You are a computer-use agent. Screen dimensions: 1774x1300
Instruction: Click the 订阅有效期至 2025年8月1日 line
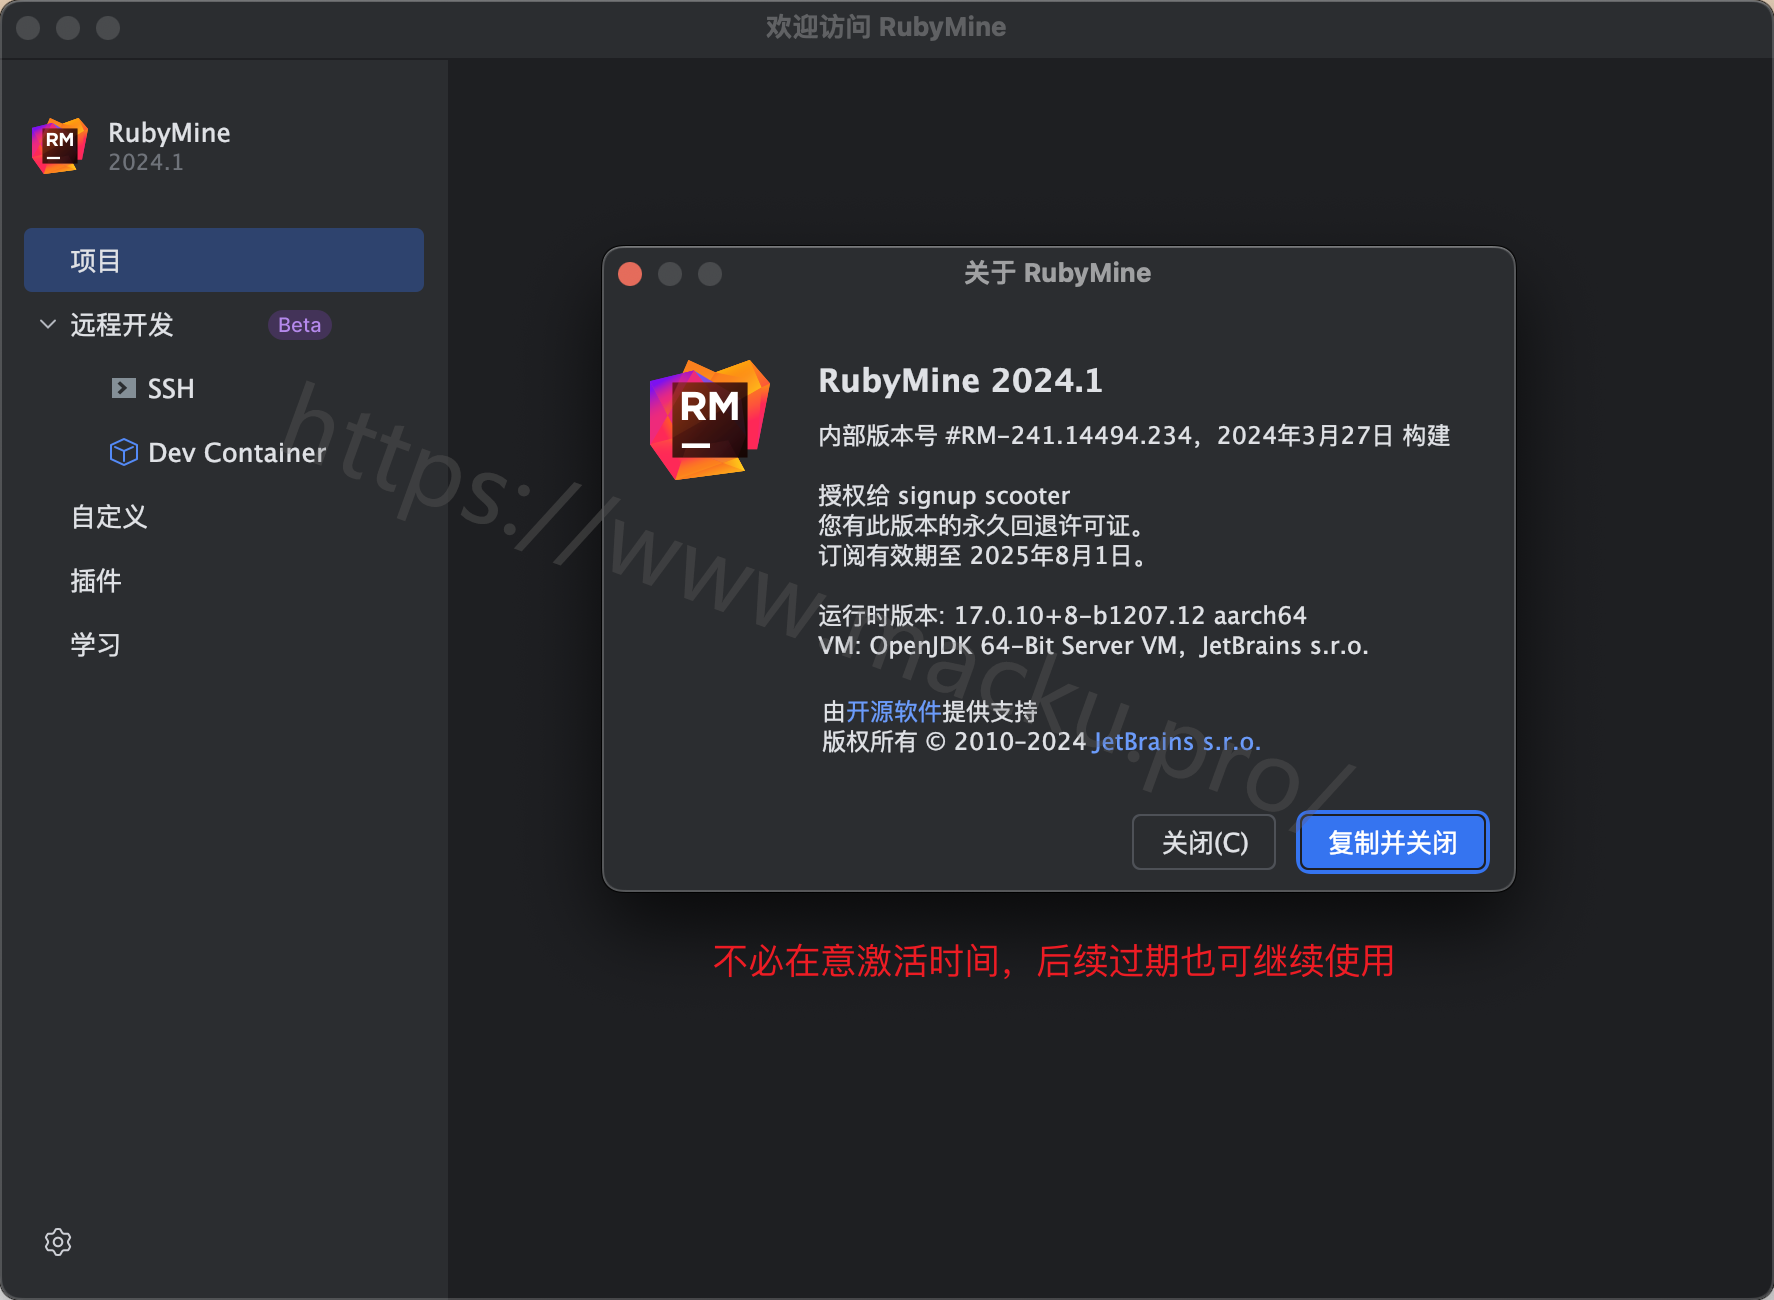pos(983,555)
